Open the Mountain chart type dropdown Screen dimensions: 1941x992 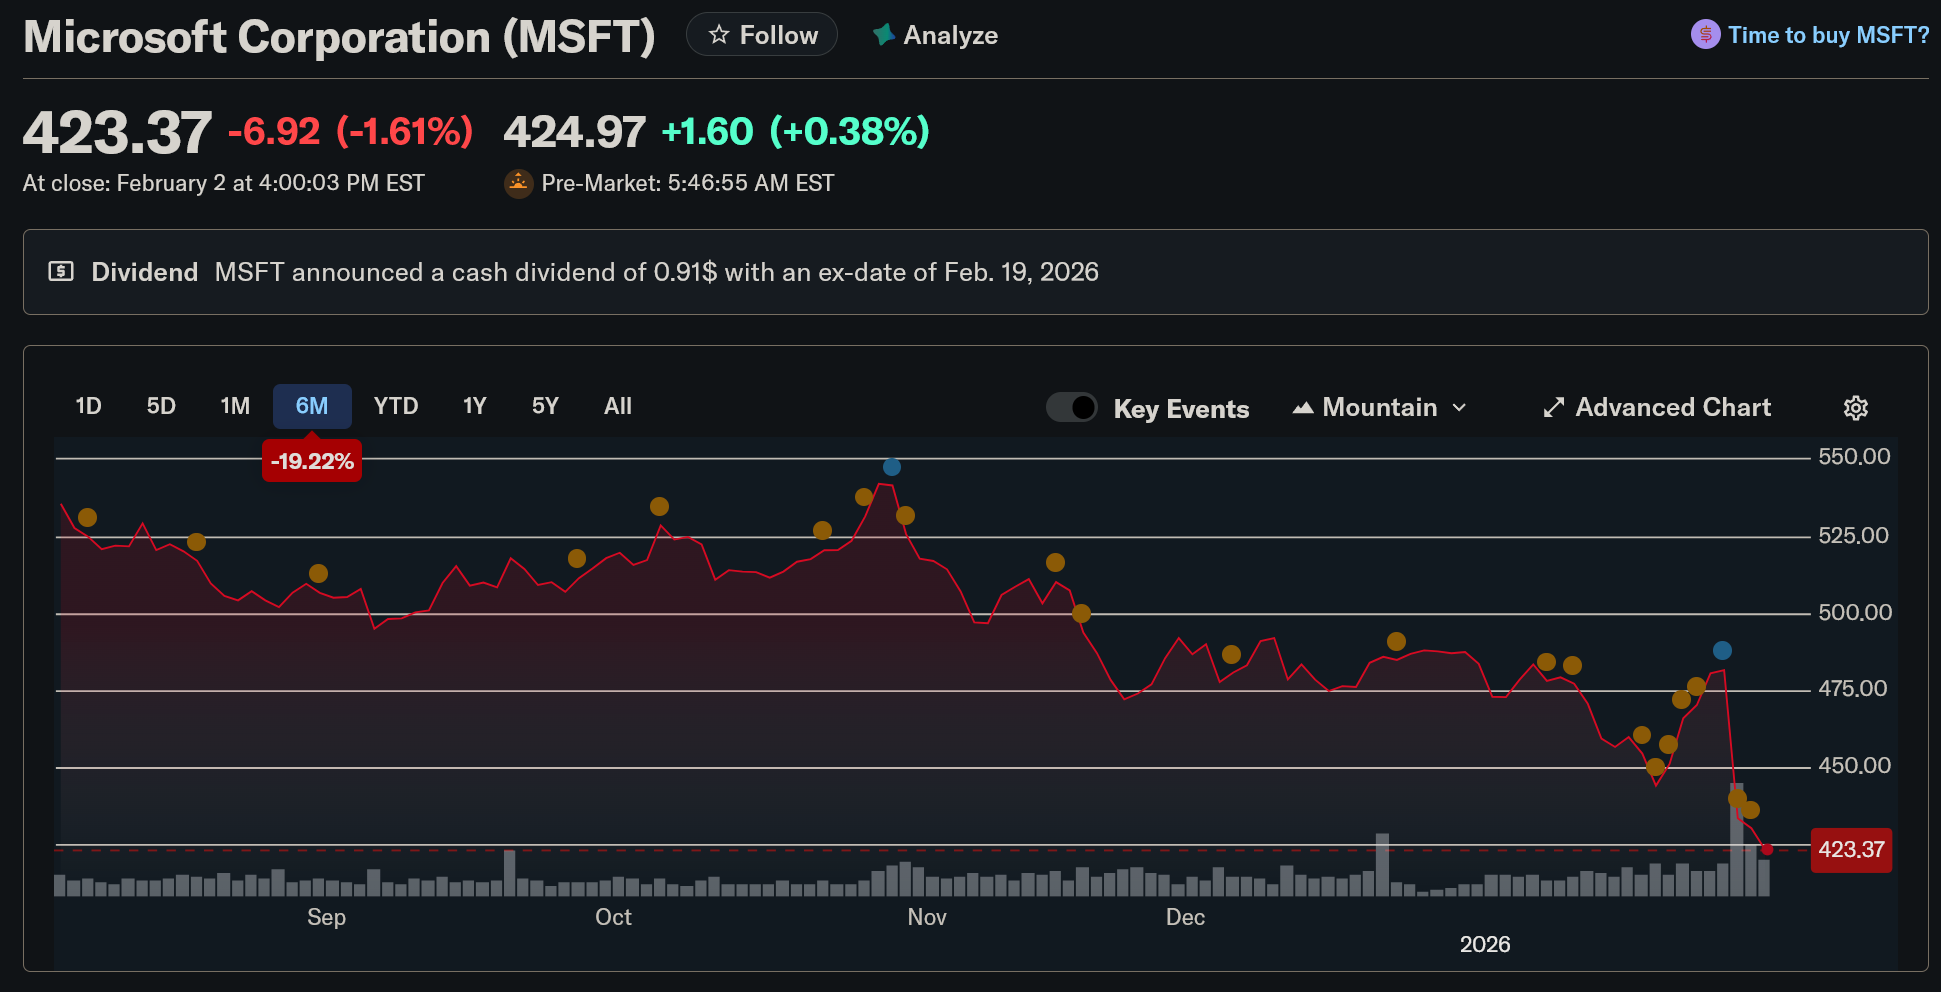coord(1379,408)
